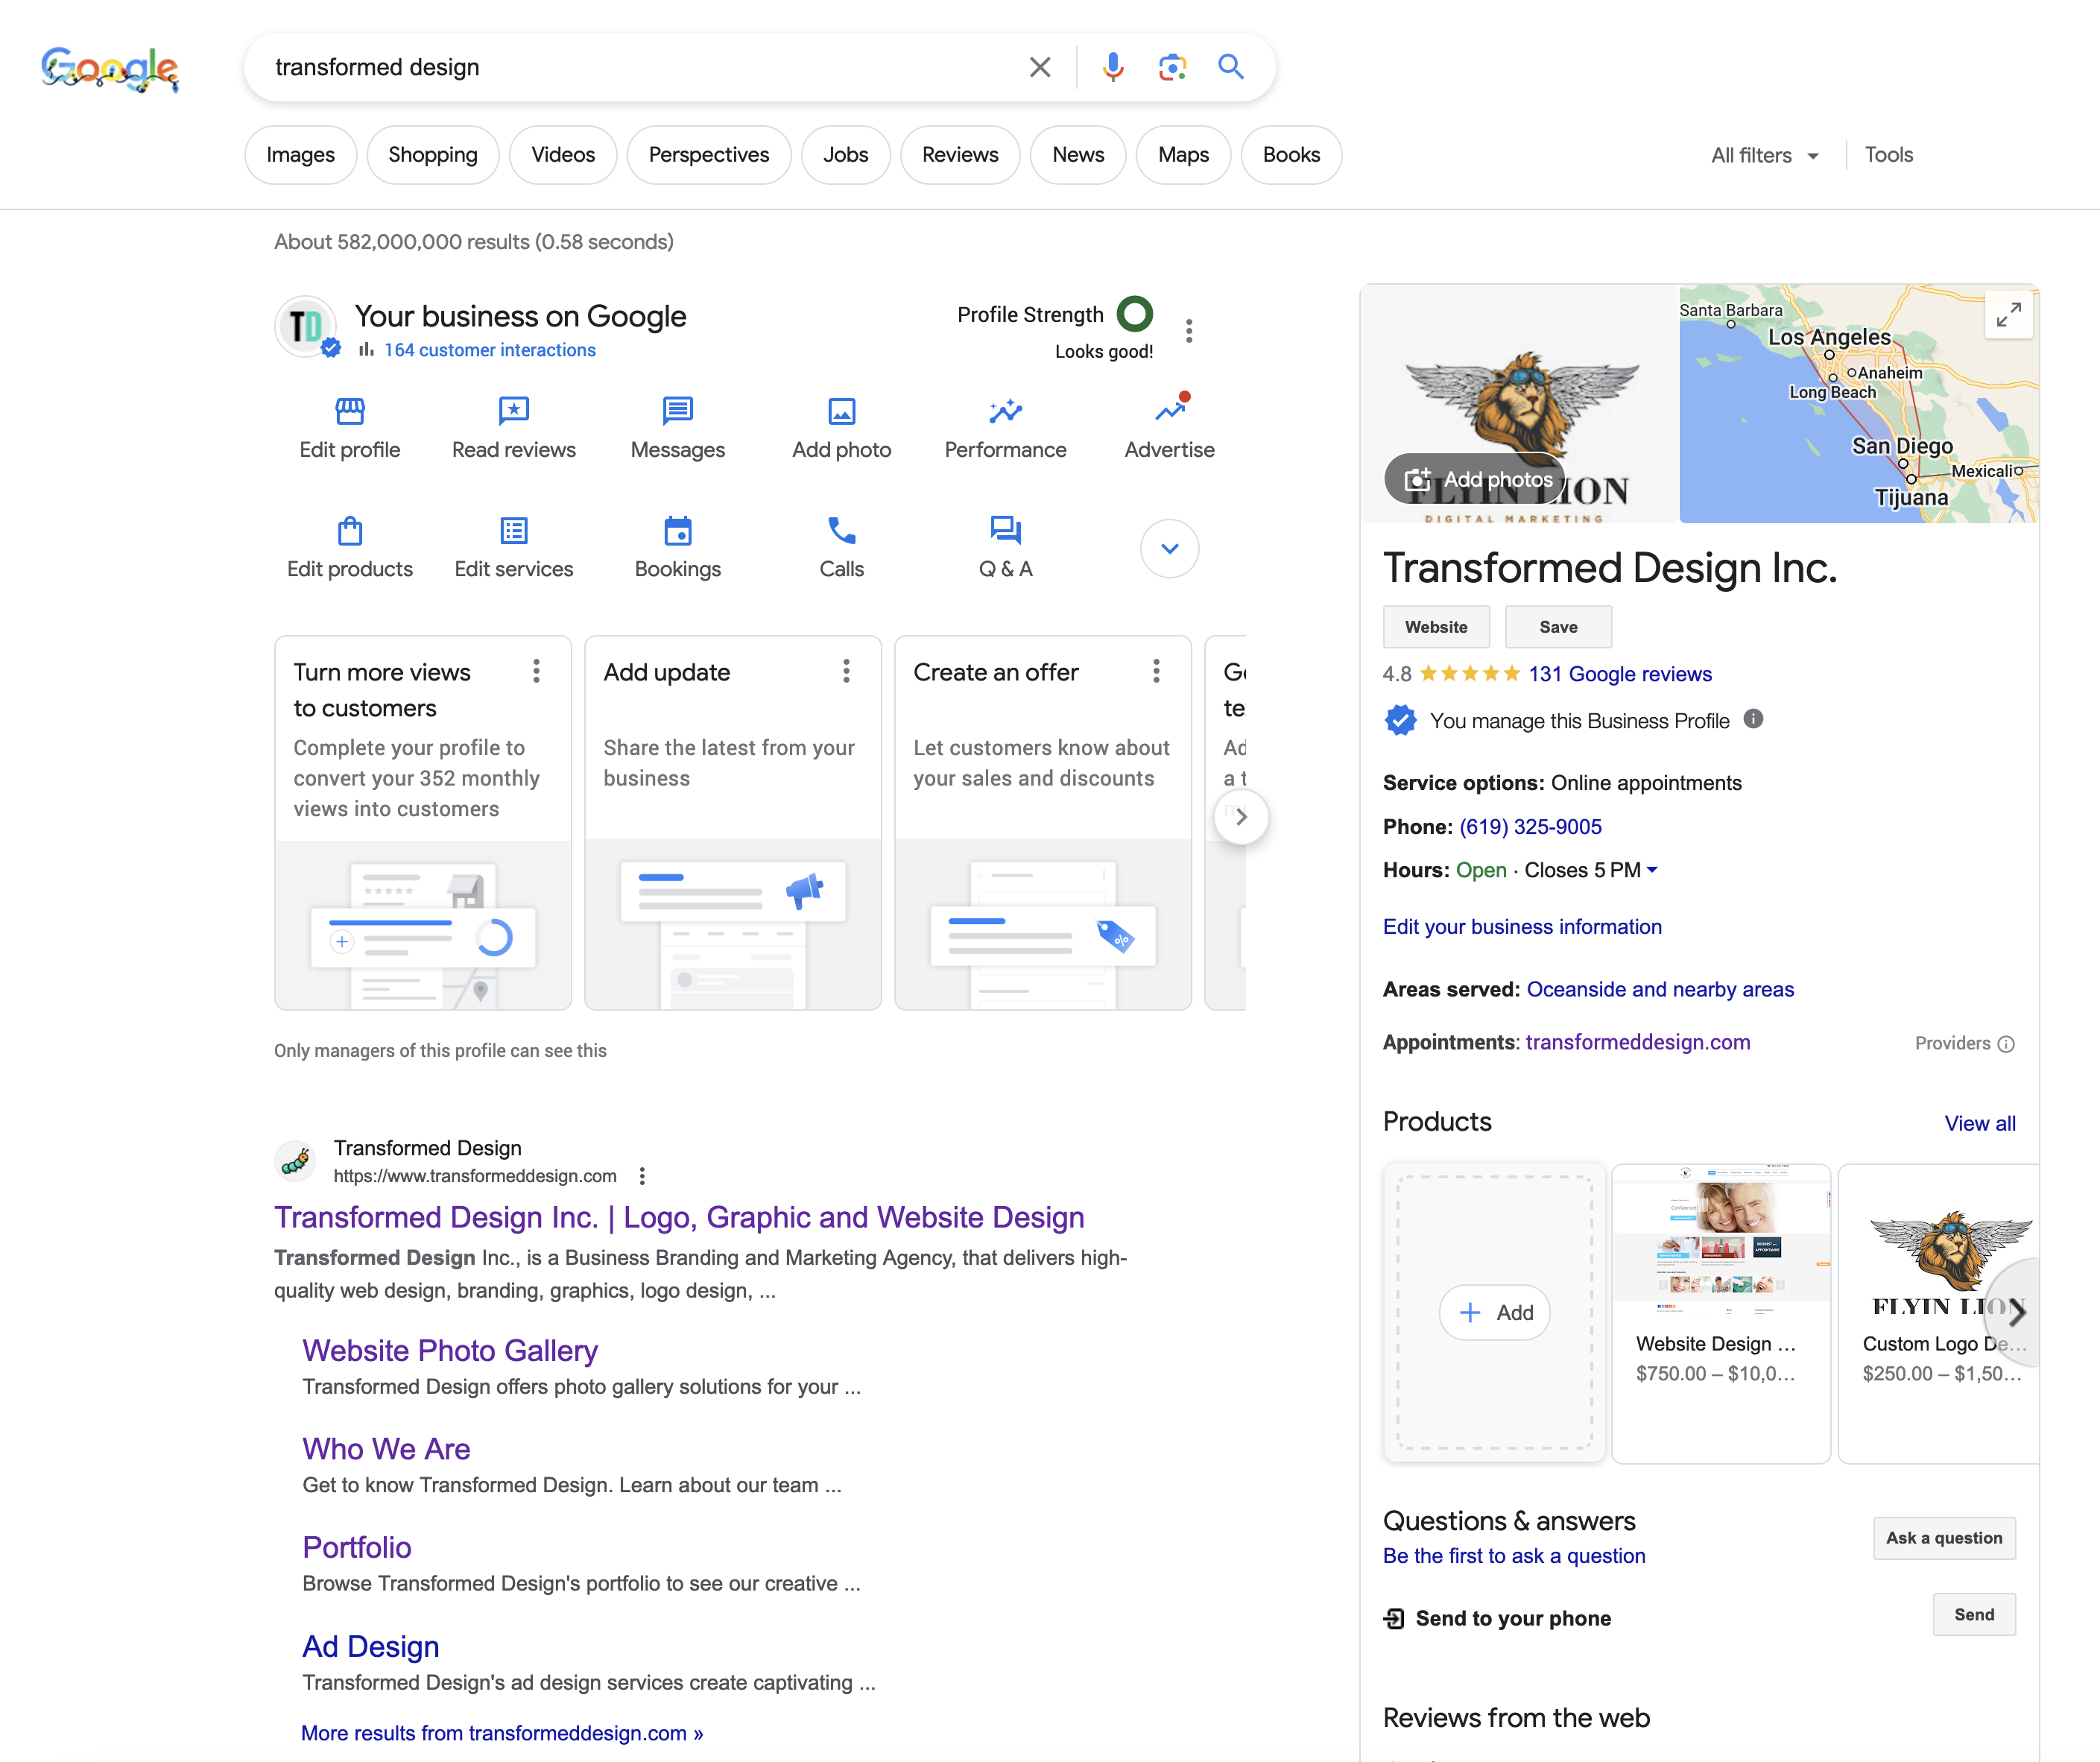2100x1762 pixels.
Task: Open options menu on Turn more views card
Action: tap(537, 671)
